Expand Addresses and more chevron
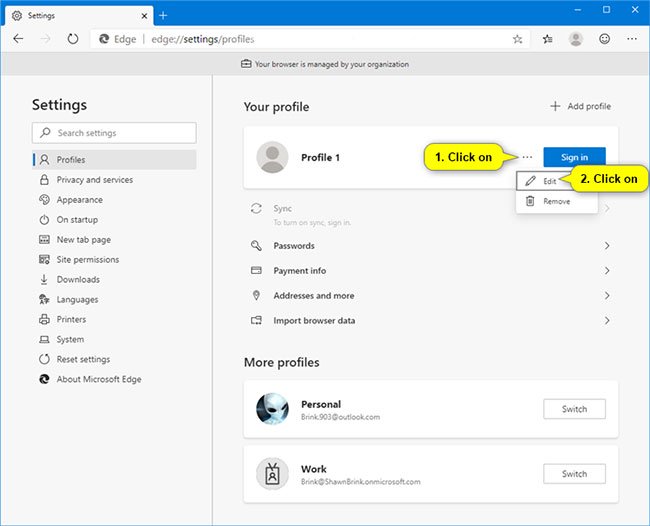This screenshot has height=526, width=650. (607, 296)
